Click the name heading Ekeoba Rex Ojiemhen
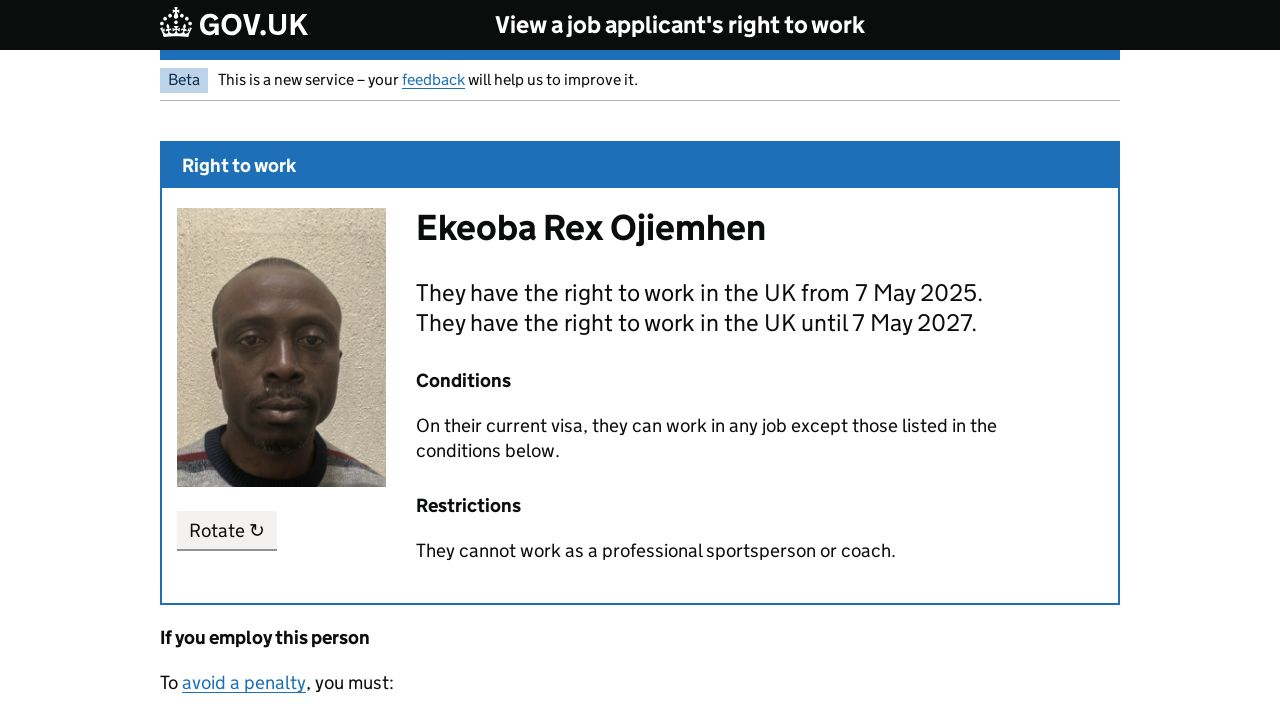 tap(590, 228)
